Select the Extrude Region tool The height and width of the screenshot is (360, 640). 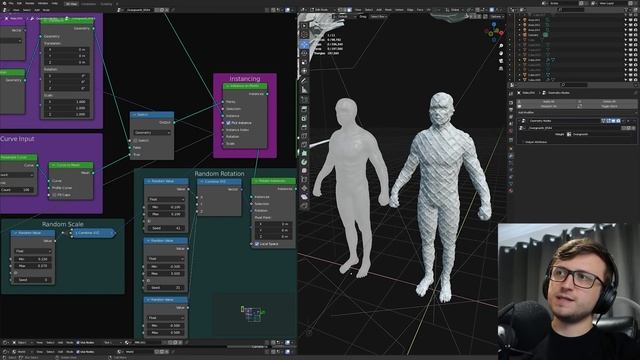304,109
